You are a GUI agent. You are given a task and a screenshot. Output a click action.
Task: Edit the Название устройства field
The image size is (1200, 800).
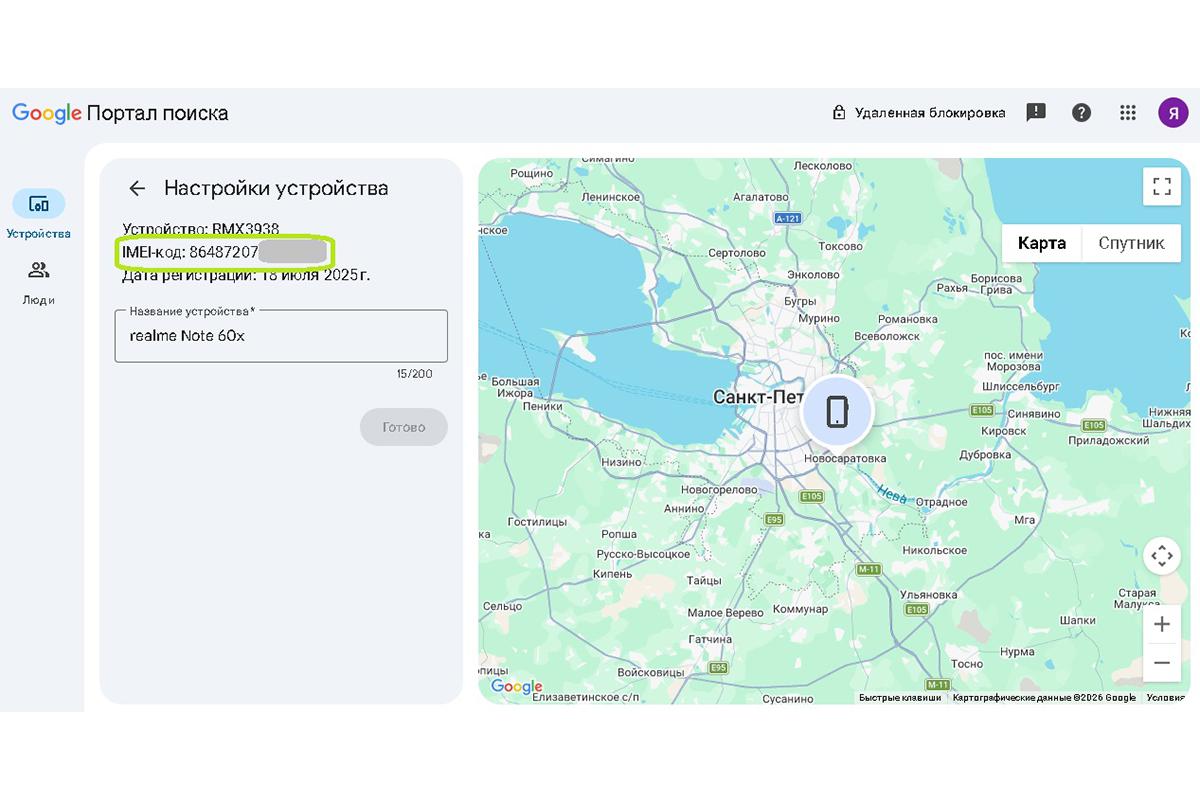[281, 336]
